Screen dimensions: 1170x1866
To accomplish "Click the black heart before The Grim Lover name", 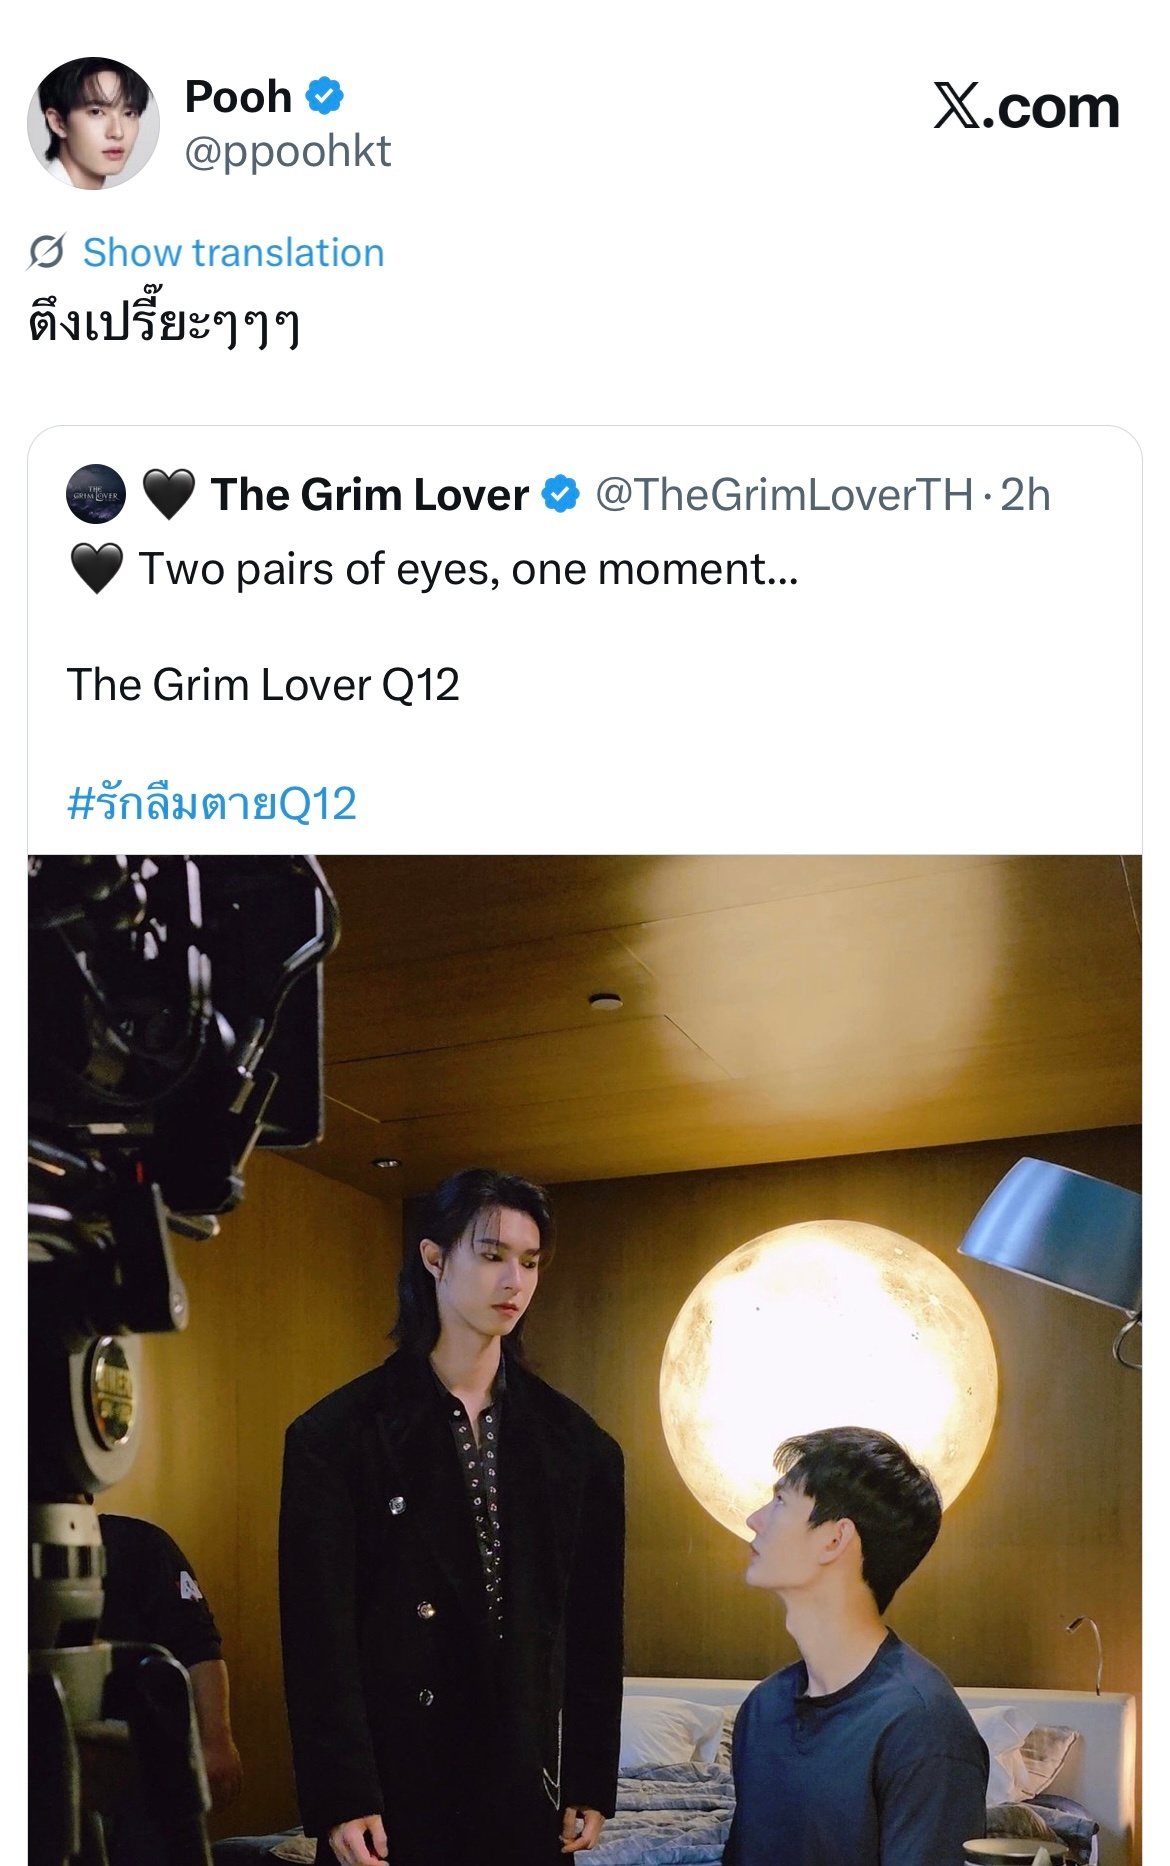I will pyautogui.click(x=169, y=495).
